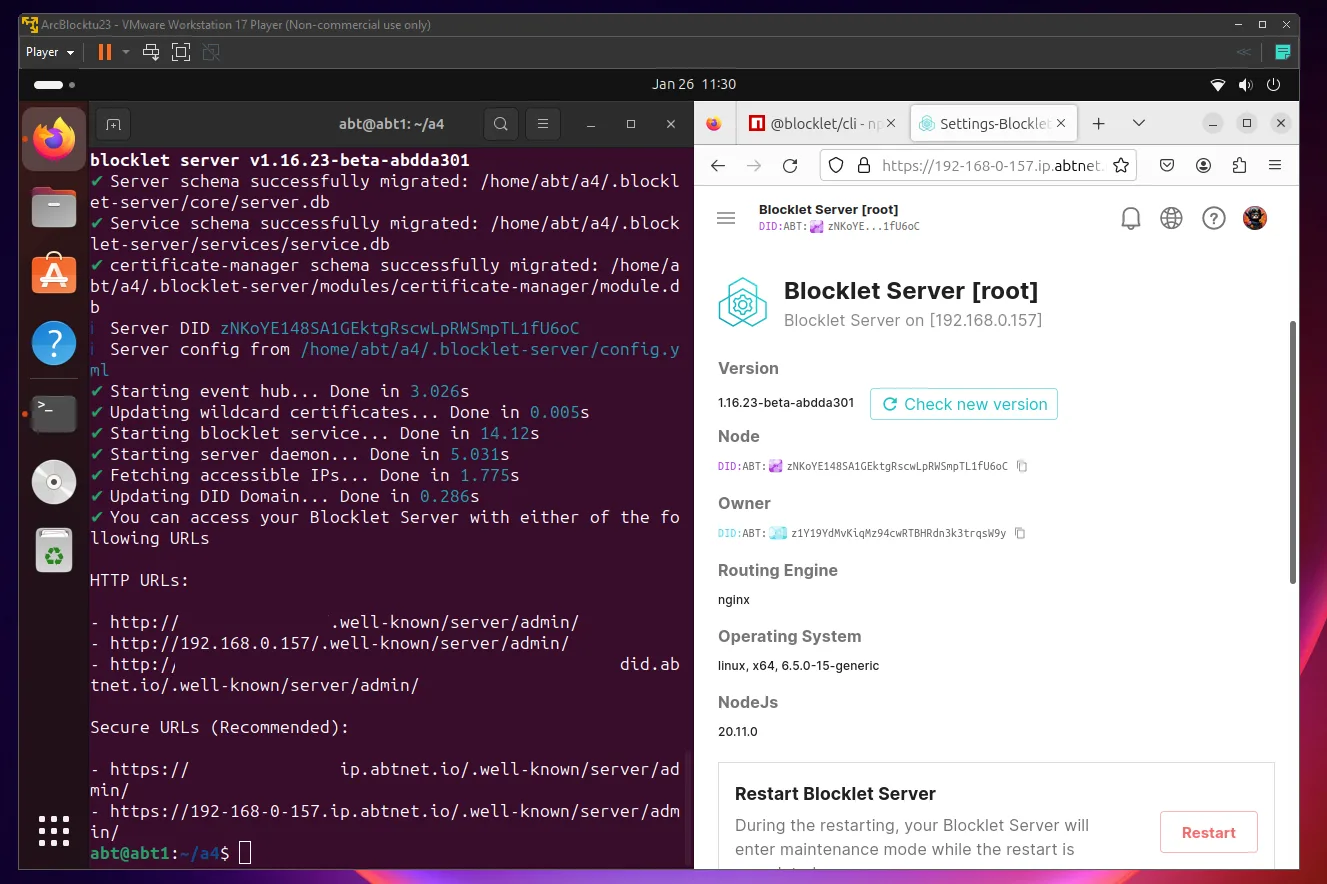Click the Node DID text value
Image resolution: width=1327 pixels, height=884 pixels.
(897, 466)
